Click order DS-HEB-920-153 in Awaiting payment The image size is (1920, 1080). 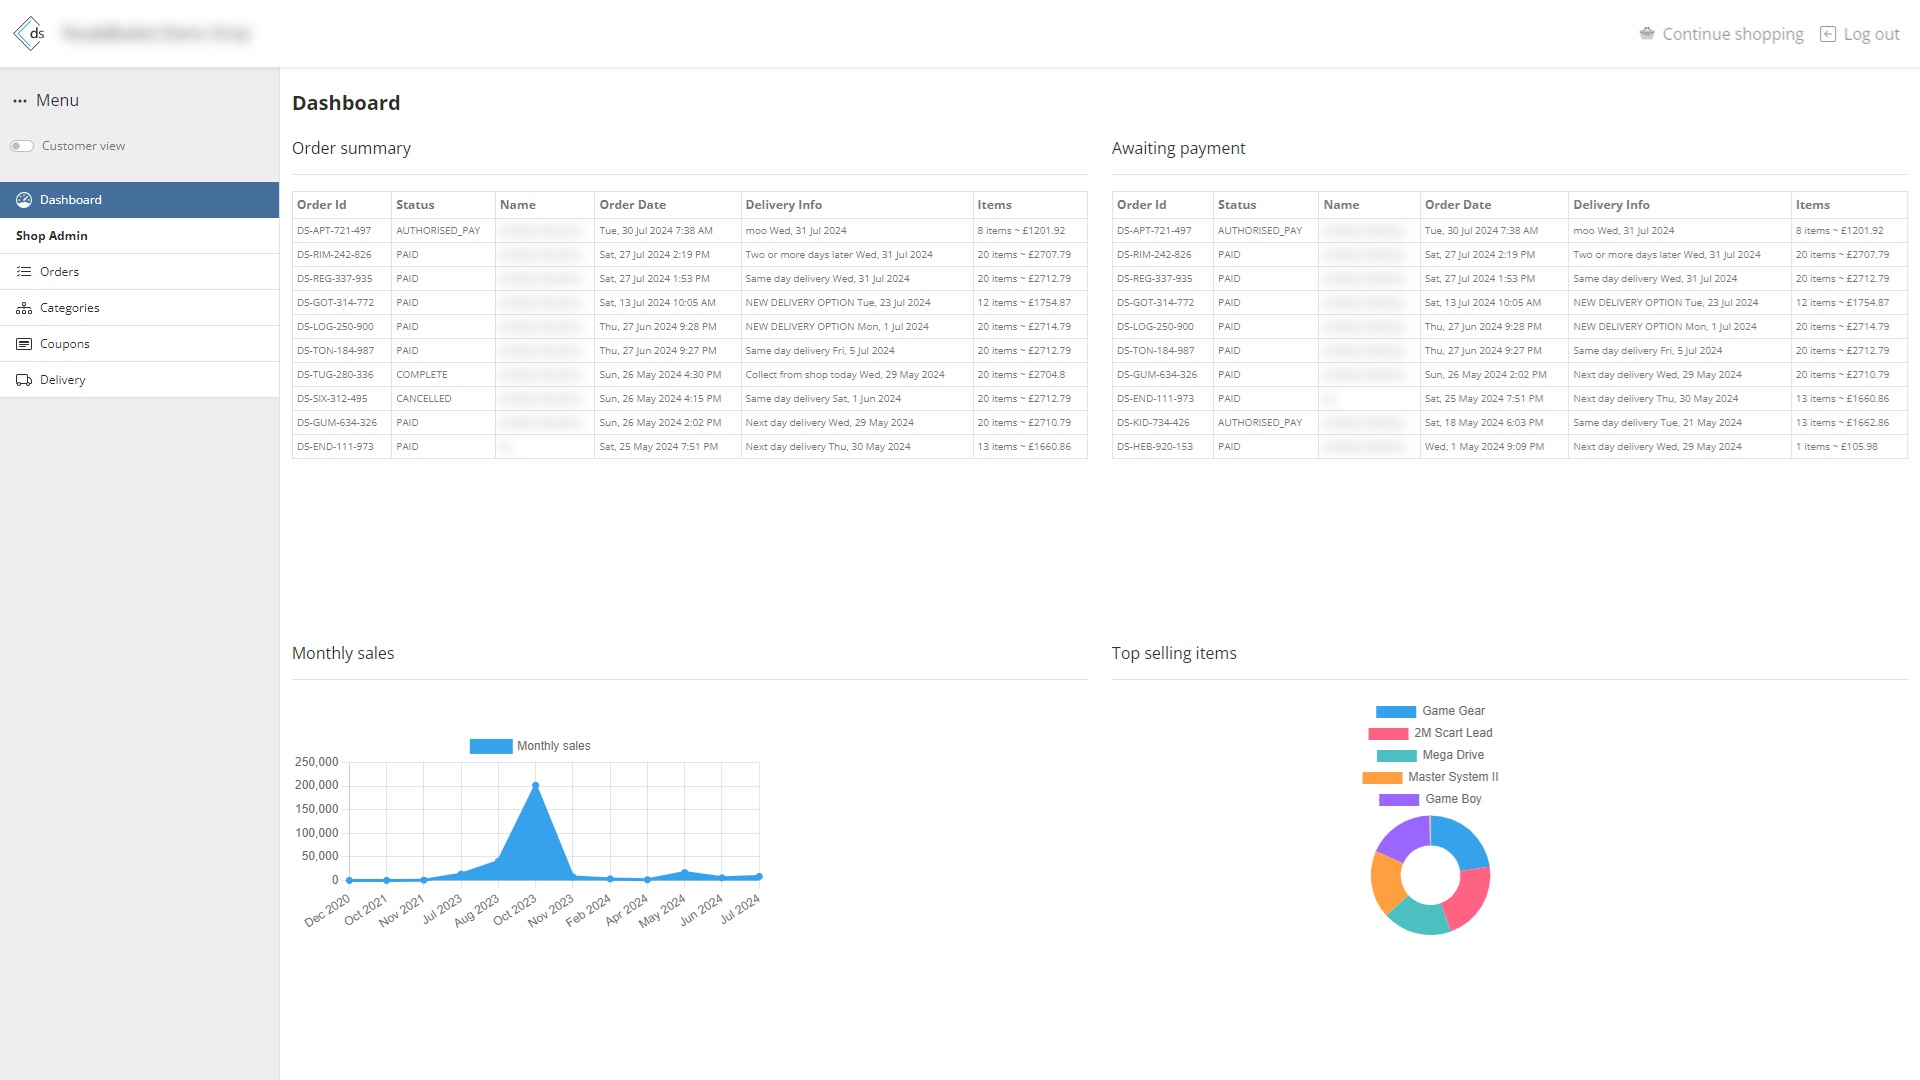click(1155, 447)
